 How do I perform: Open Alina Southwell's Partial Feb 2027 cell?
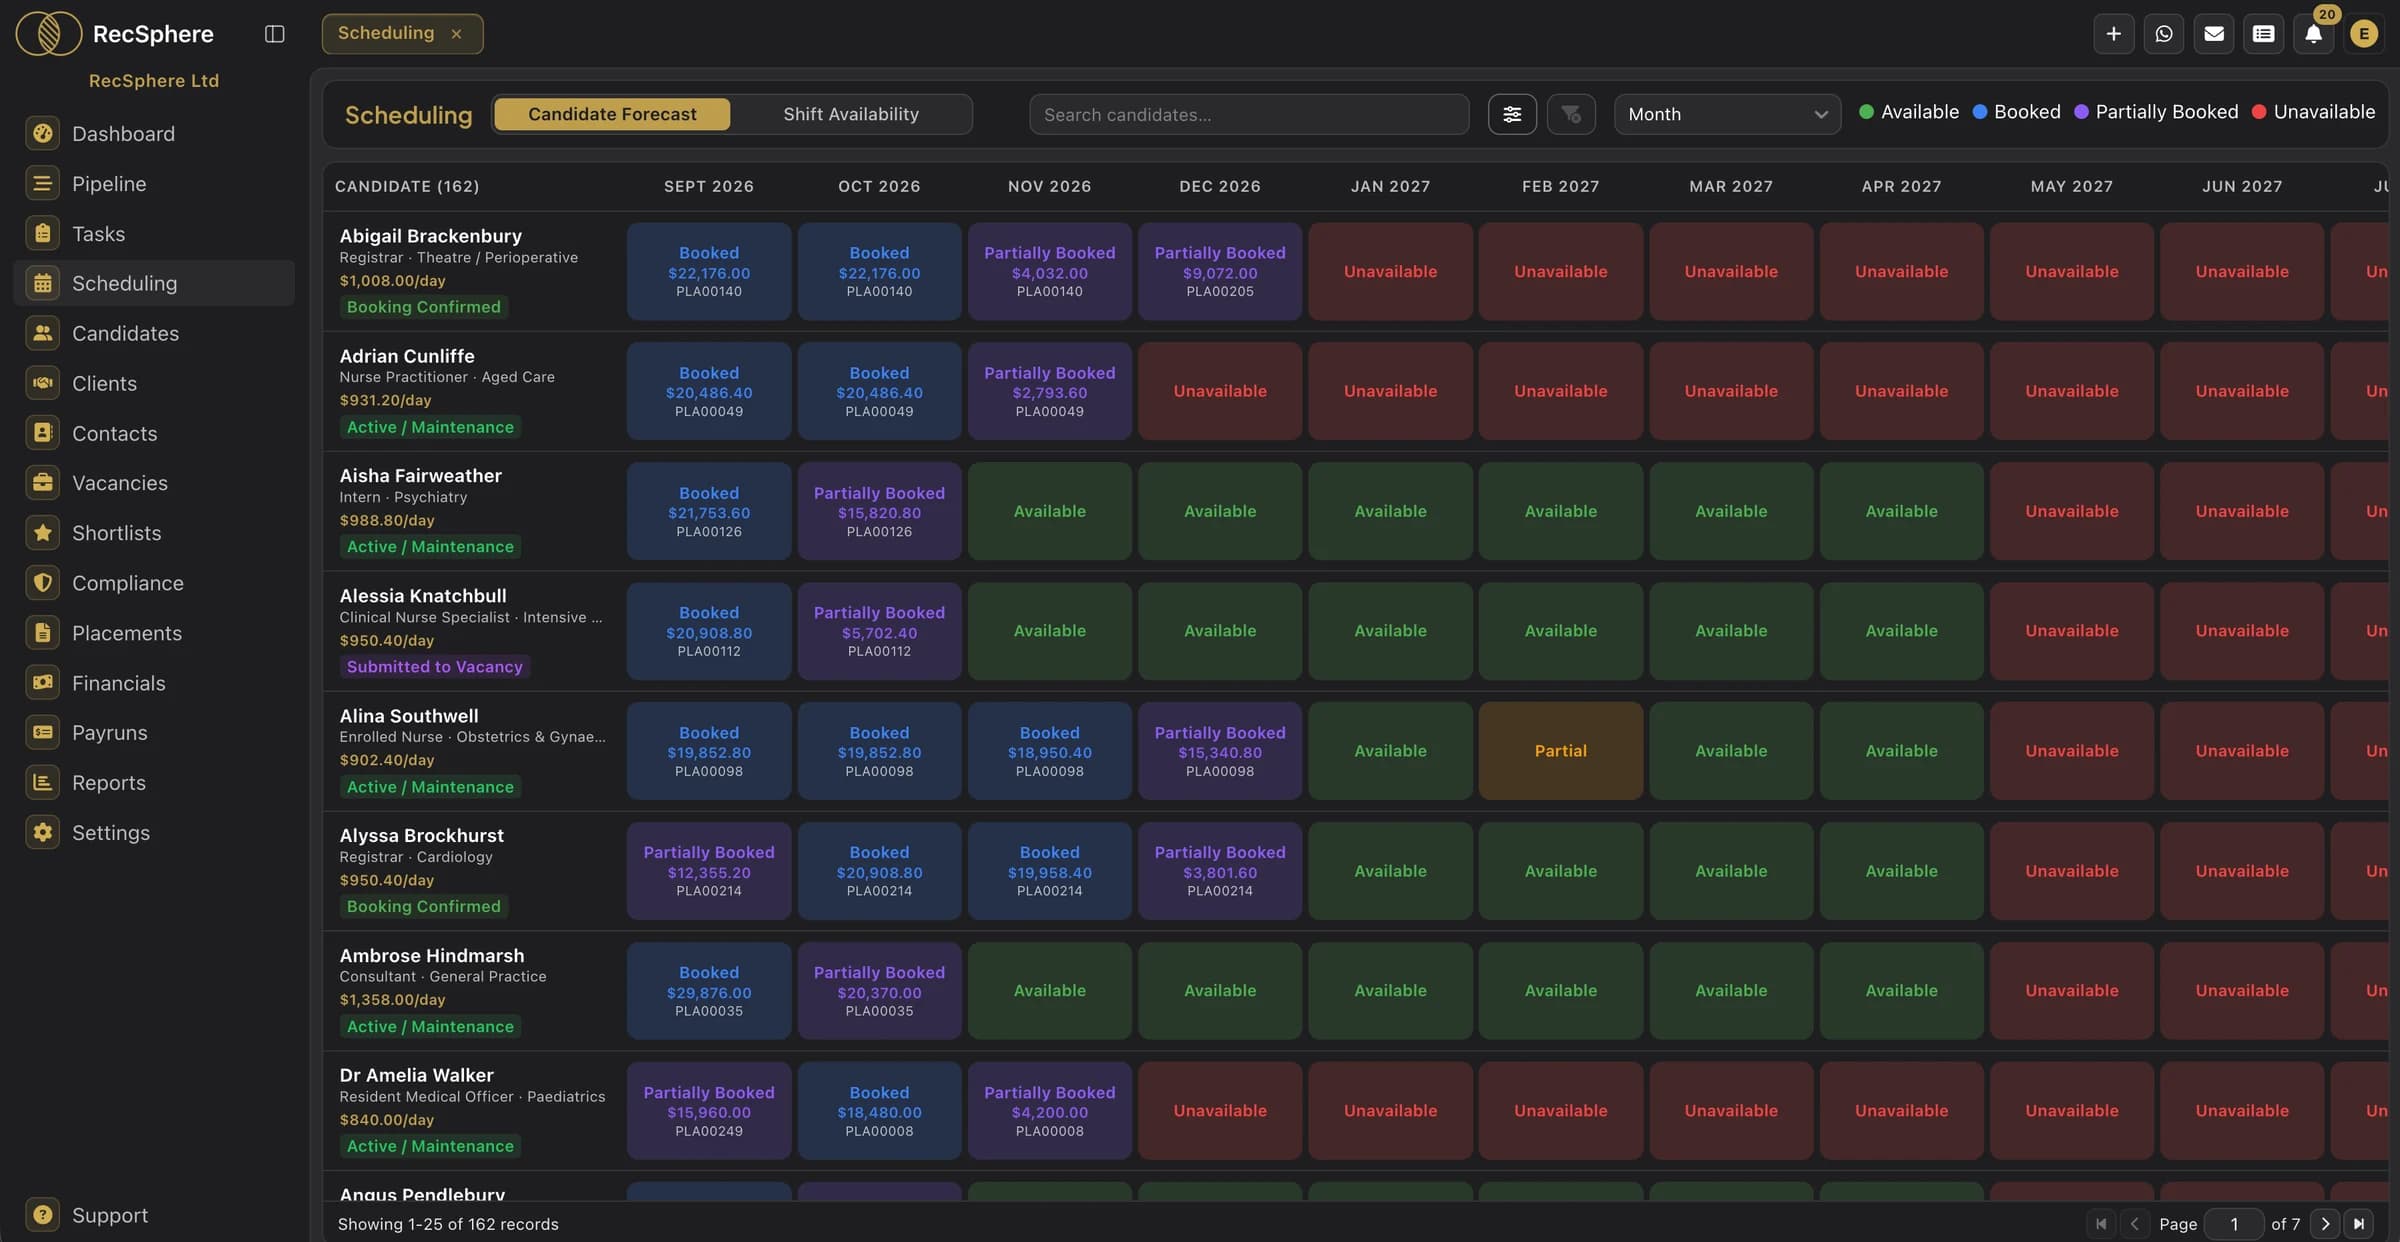coord(1560,751)
